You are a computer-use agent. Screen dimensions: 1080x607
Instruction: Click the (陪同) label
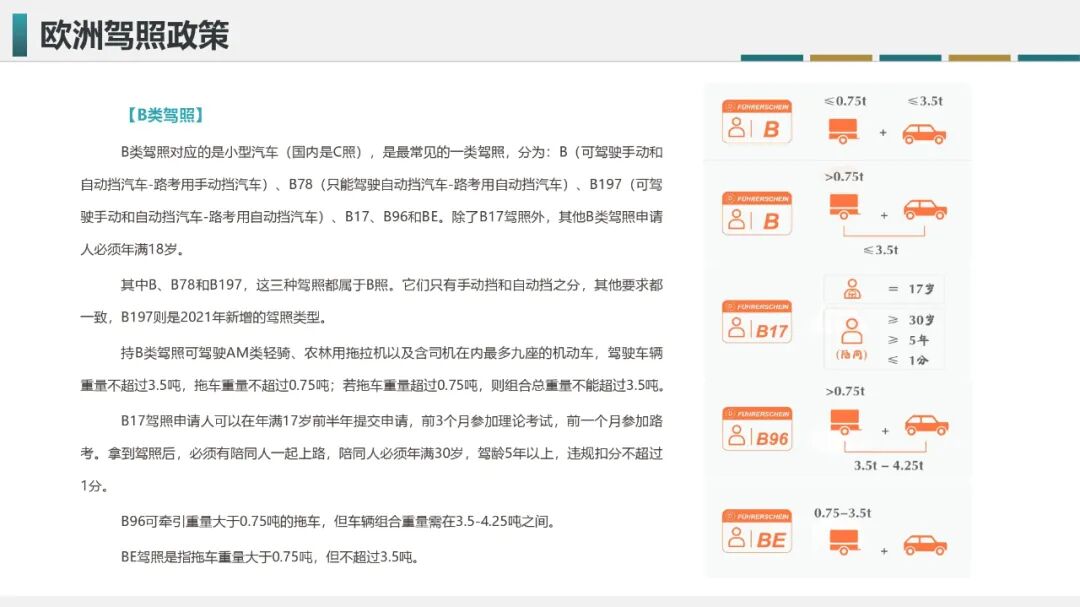851,355
